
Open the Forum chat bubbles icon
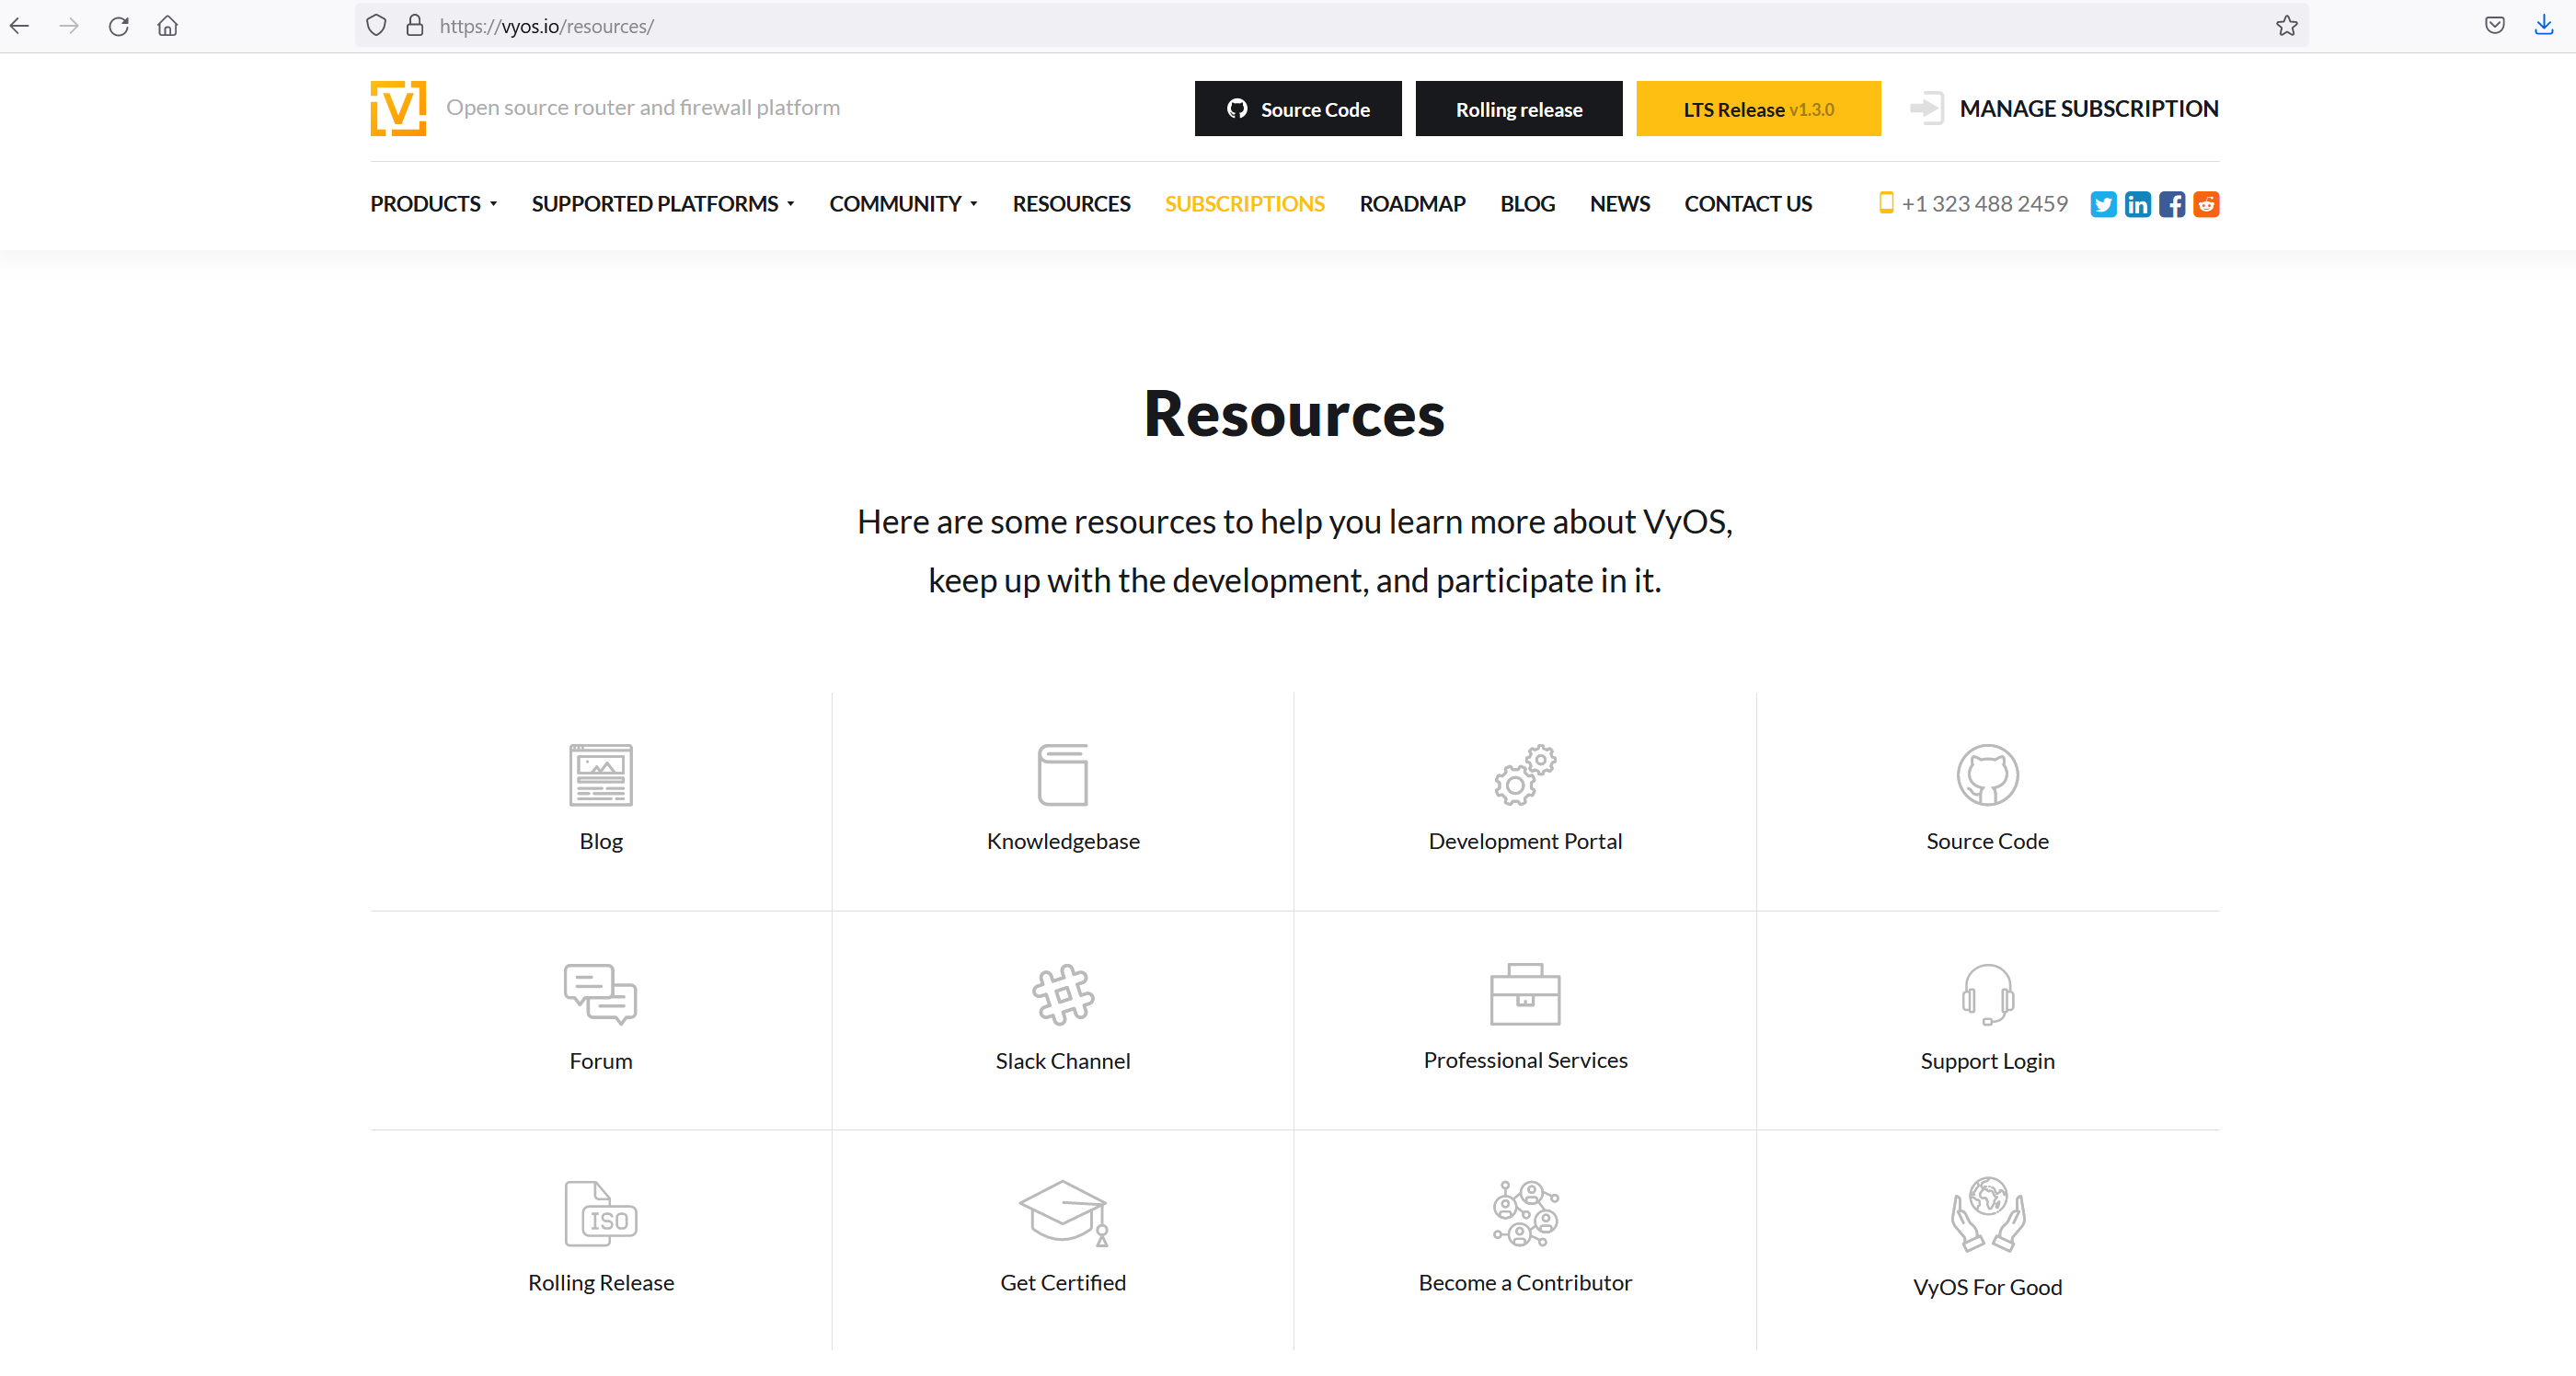pos(601,994)
